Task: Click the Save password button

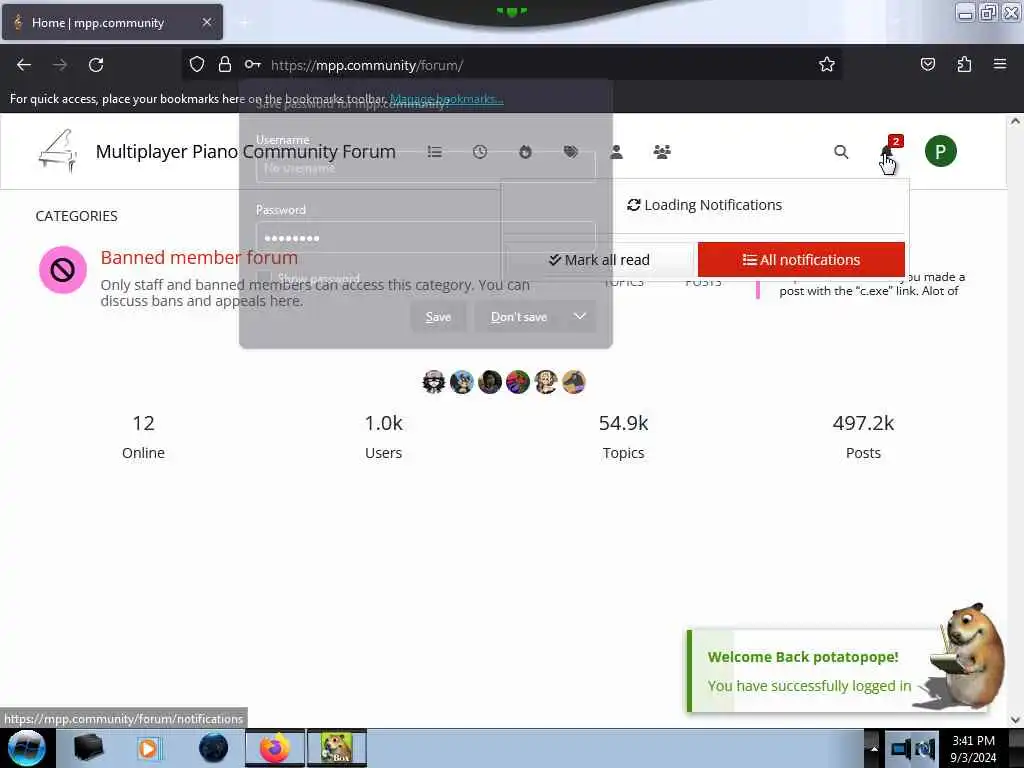Action: tap(438, 317)
